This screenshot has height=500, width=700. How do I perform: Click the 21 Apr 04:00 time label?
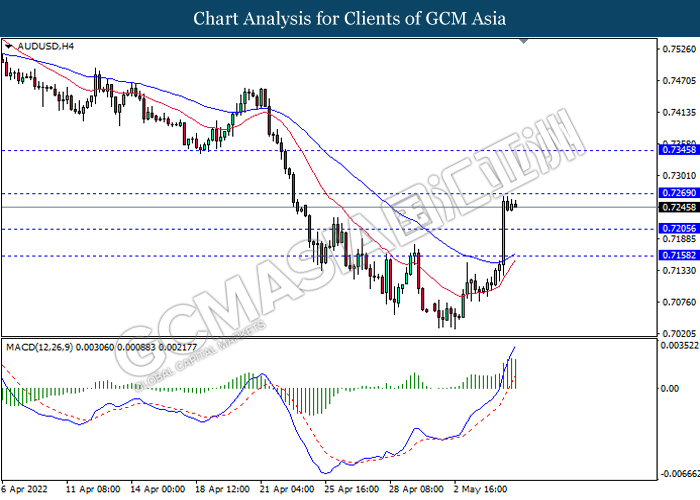288,489
